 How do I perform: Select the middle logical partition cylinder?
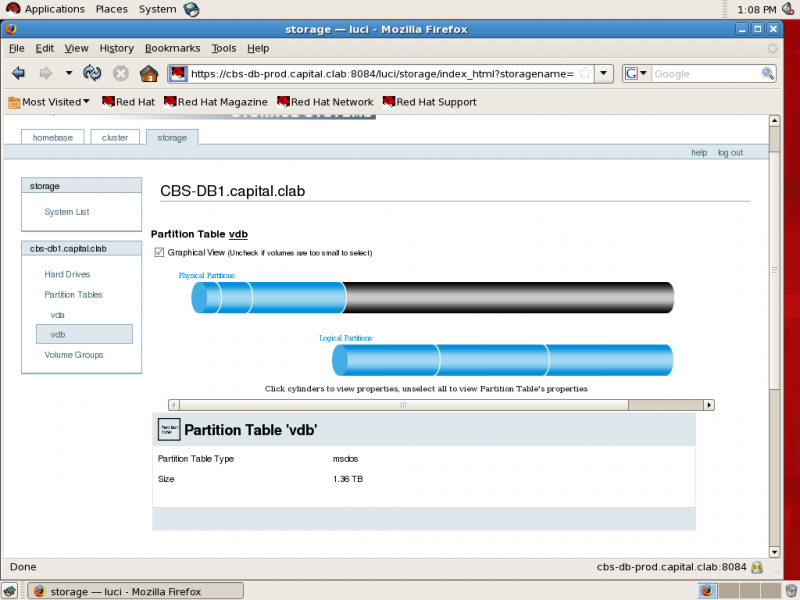494,360
